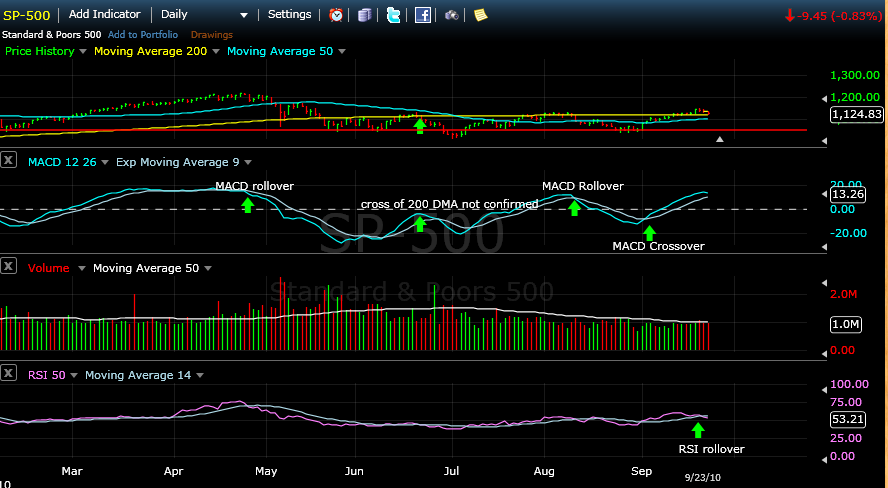This screenshot has width=888, height=488.
Task: Open the yellow sticky note icon
Action: tap(480, 15)
